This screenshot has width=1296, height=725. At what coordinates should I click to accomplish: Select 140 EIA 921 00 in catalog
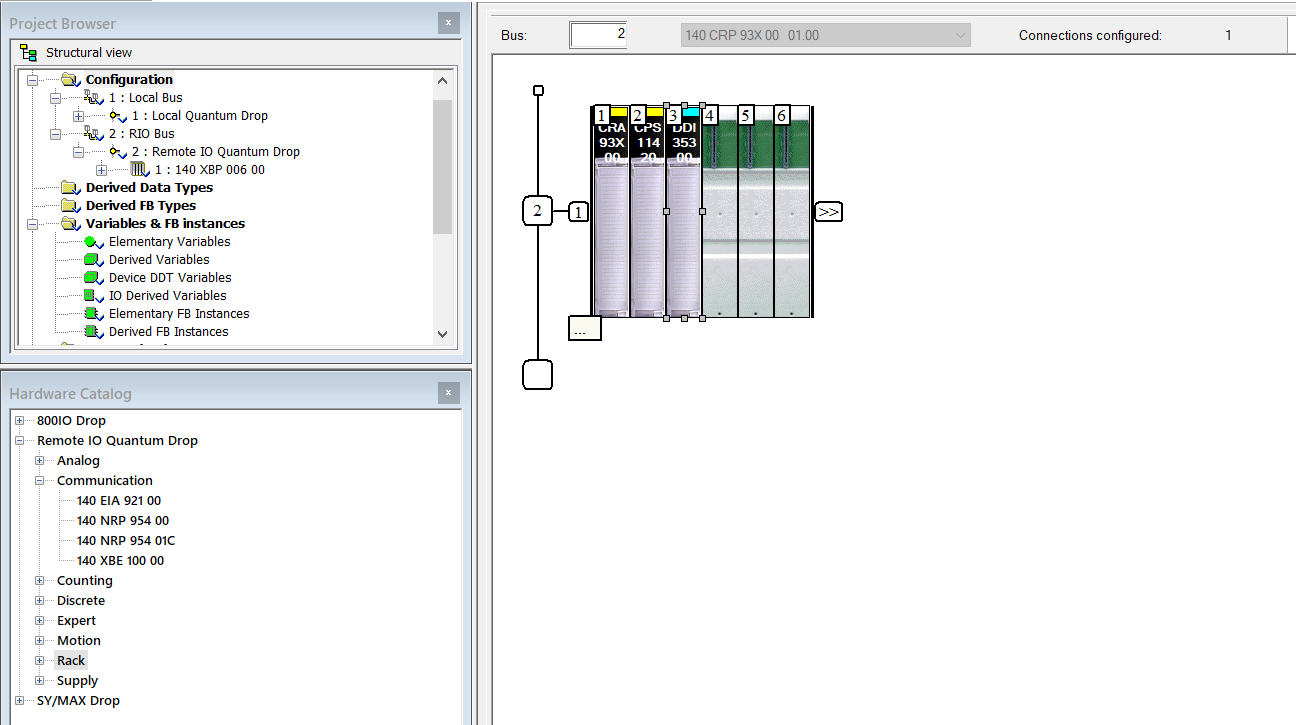tap(119, 500)
